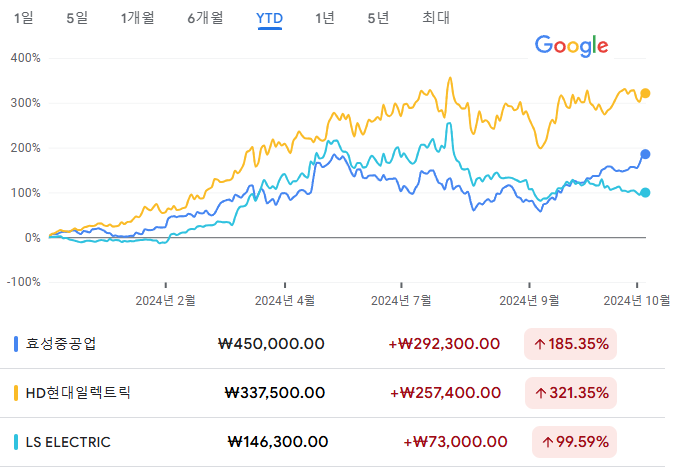Open the 1년 range tab
Image resolution: width=679 pixels, height=473 pixels.
point(325,18)
